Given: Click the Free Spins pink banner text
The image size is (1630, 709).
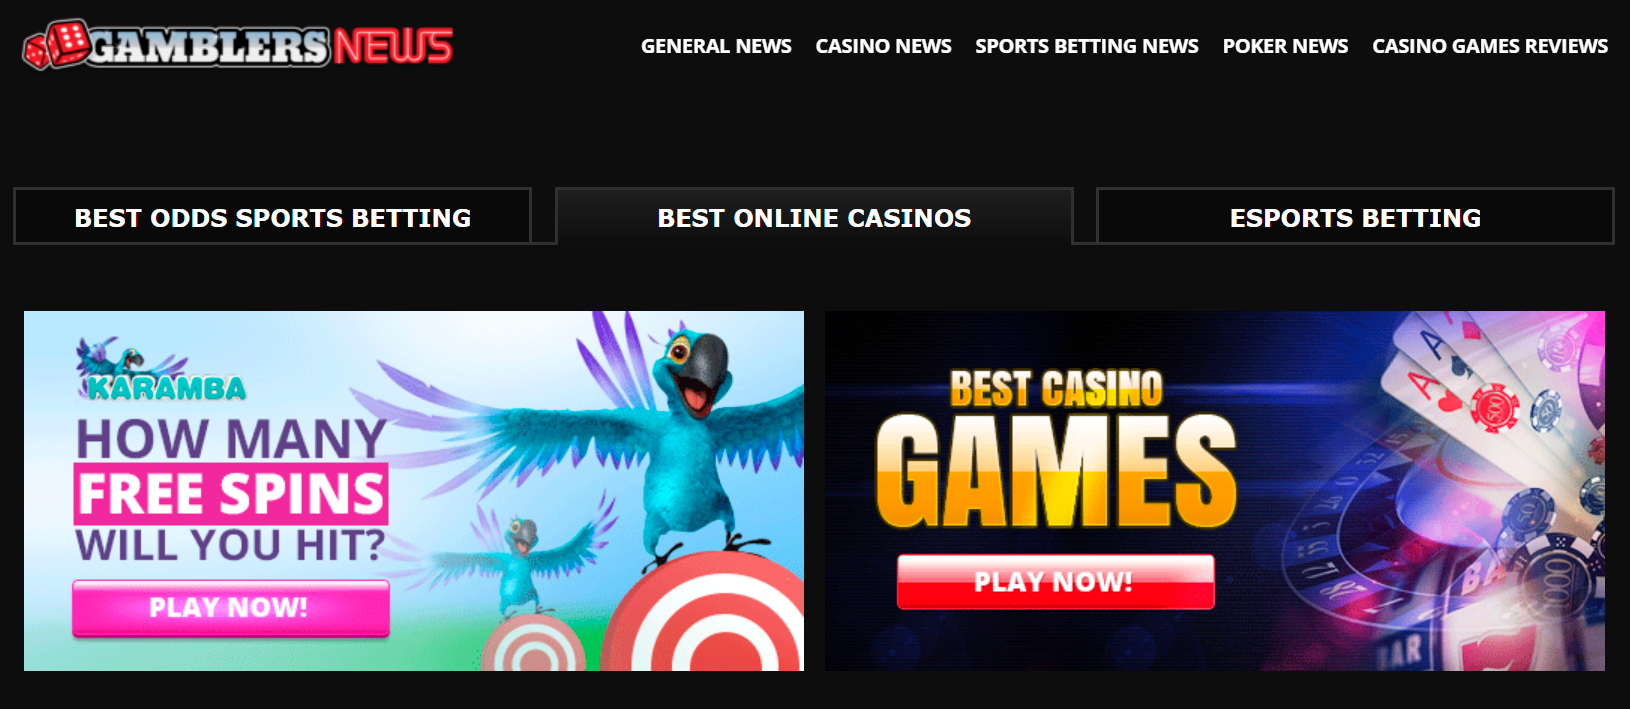Looking at the screenshot, I should (231, 494).
